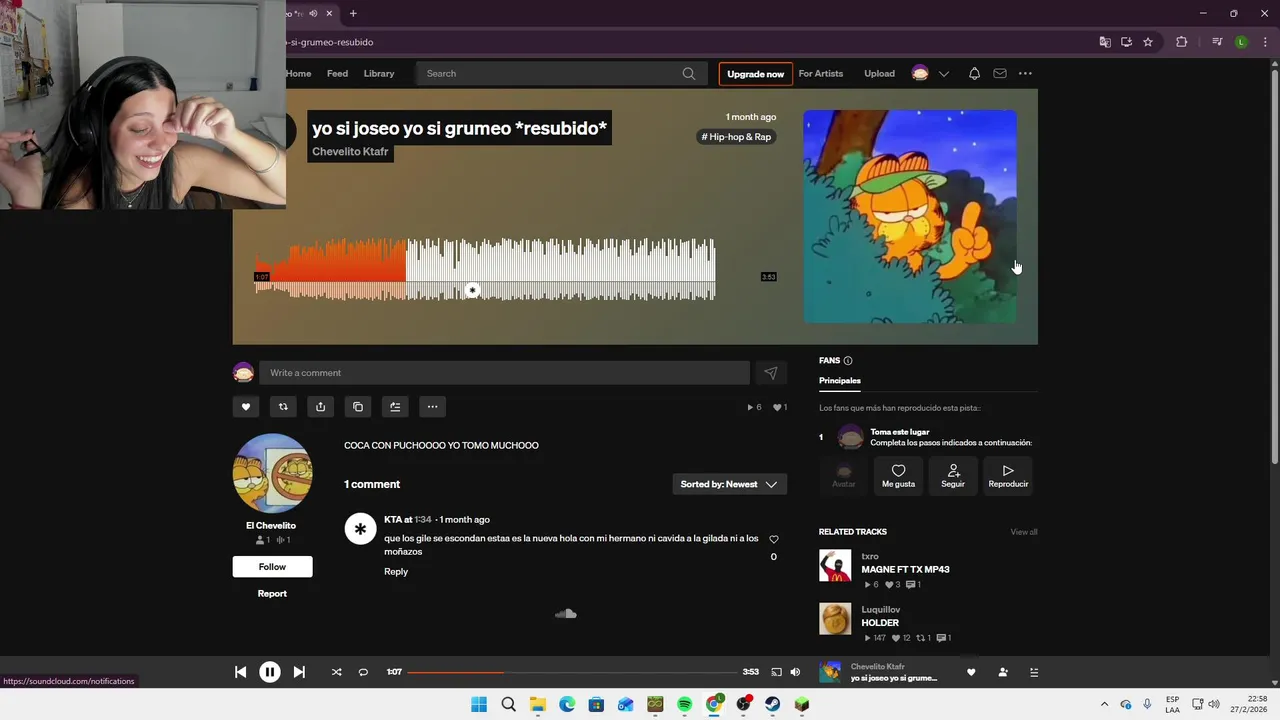
Task: Like the now-playing track in the player bar
Action: [971, 672]
